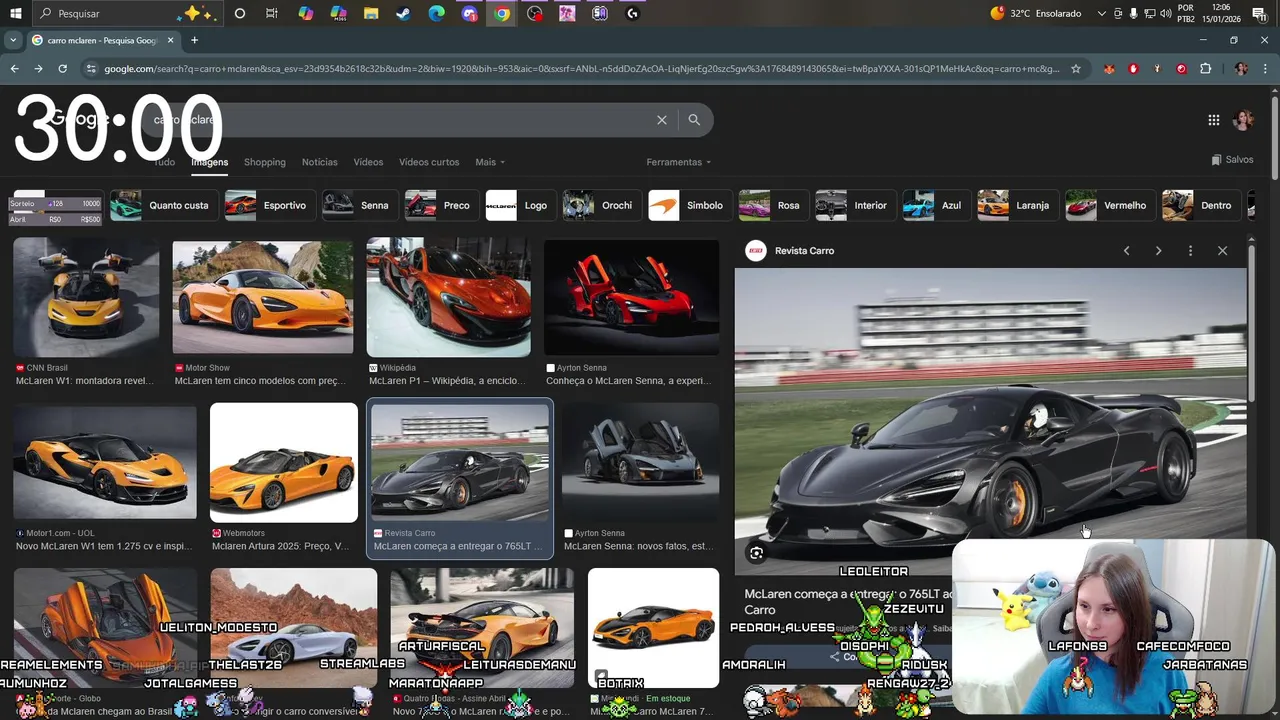Open the Google apps grid icon
1280x720 pixels.
coord(1213,120)
